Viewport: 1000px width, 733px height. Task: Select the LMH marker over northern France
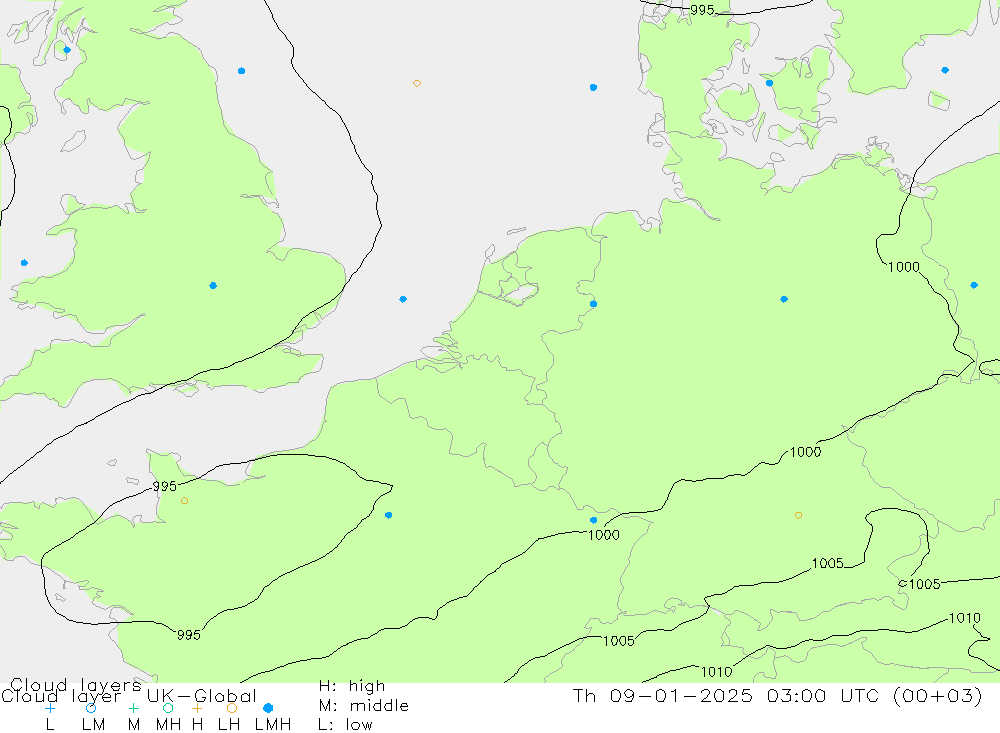[x=388, y=515]
